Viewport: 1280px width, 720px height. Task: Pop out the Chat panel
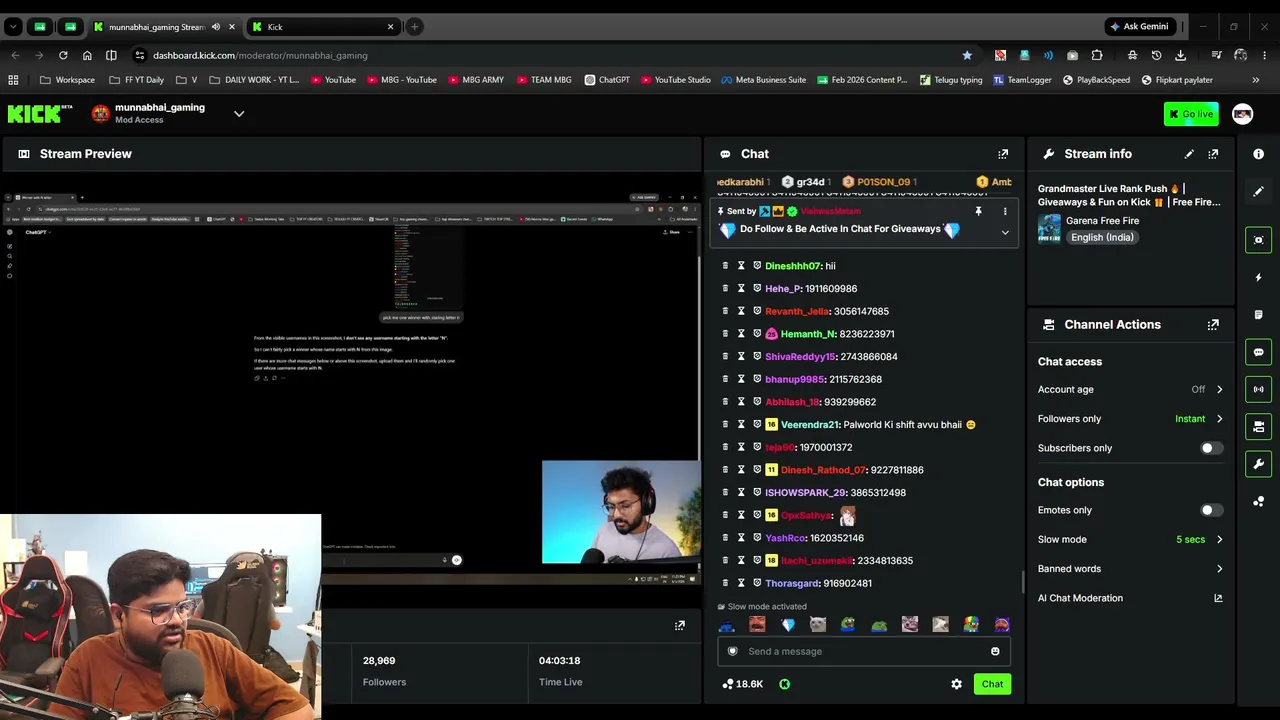[x=1003, y=154]
